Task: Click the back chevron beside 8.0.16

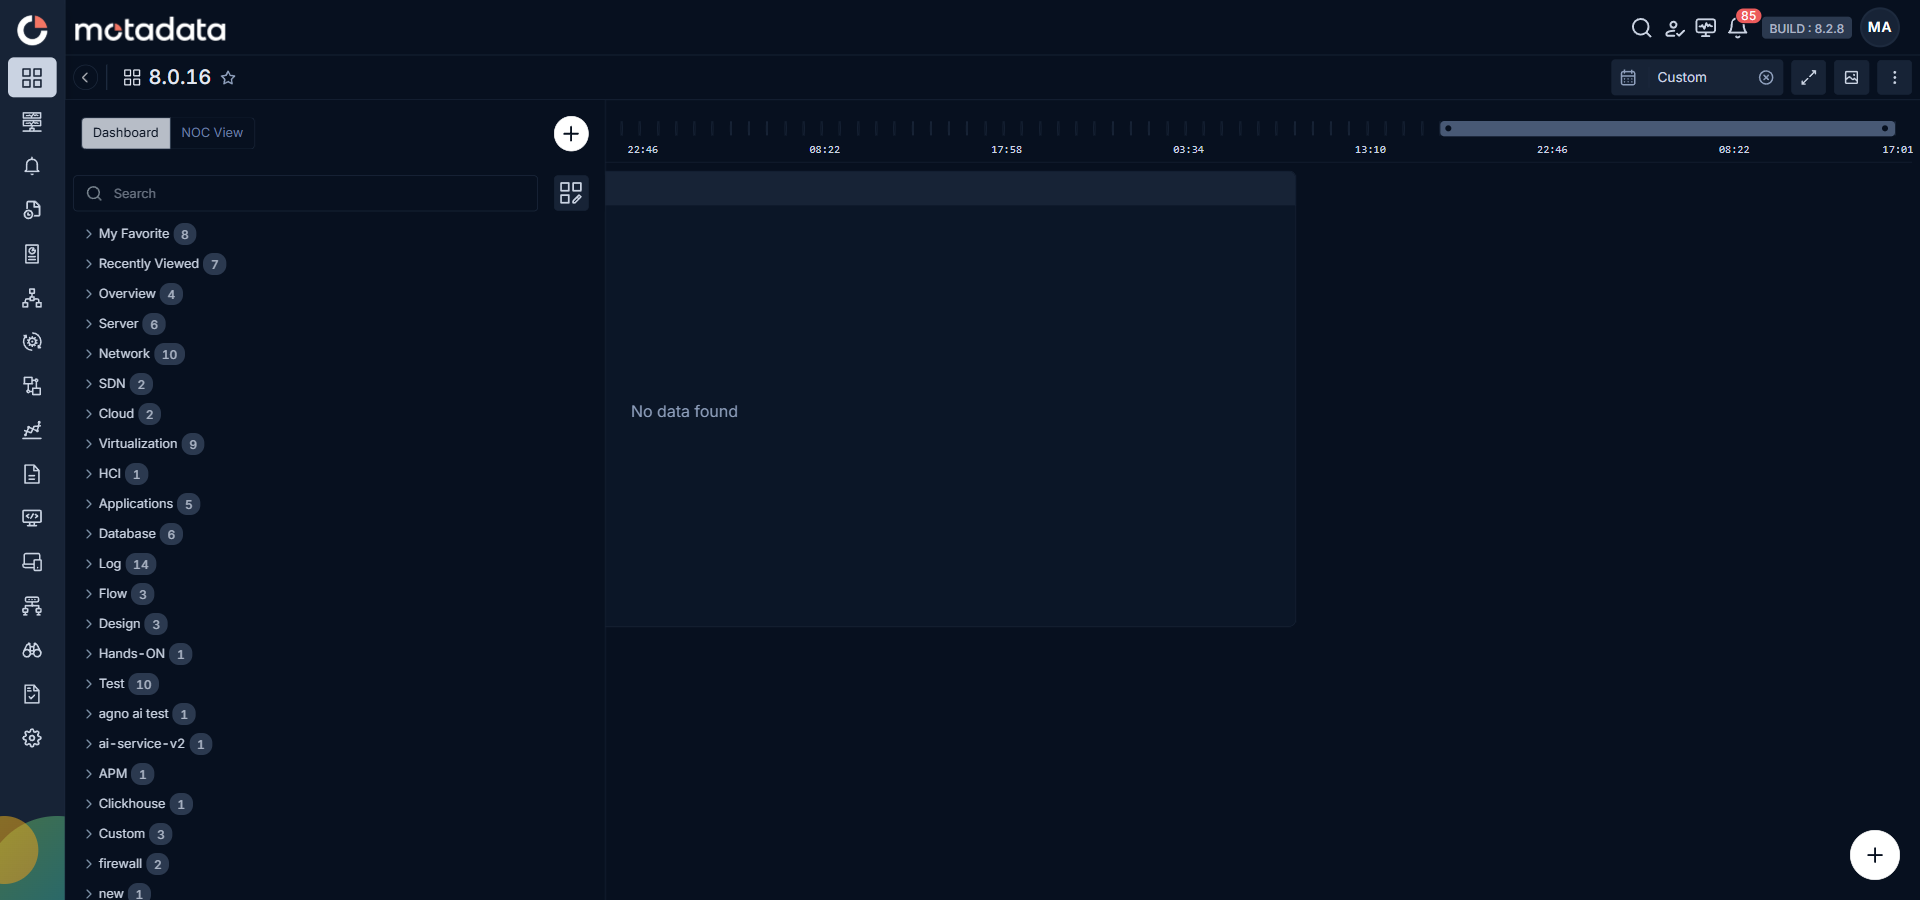Action: 85,77
